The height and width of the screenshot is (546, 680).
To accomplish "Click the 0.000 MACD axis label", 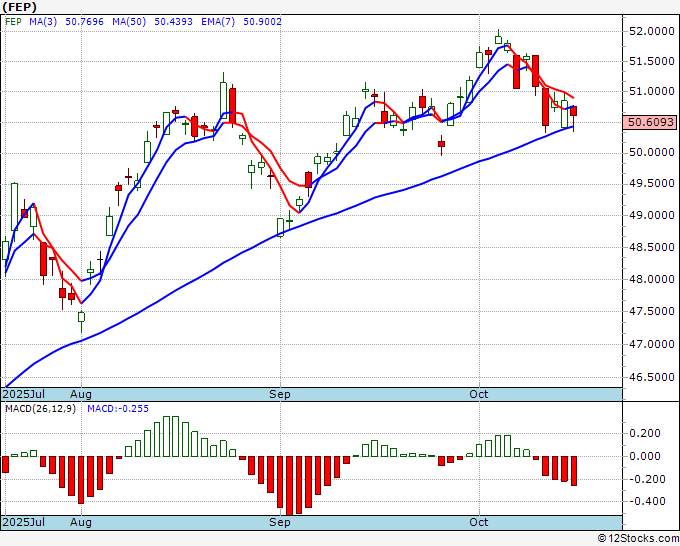I will tap(645, 456).
